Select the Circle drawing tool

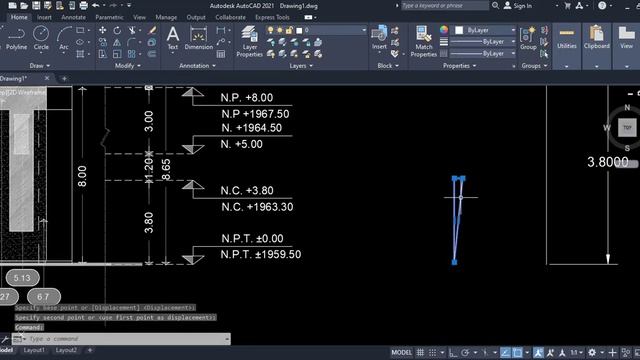[x=41, y=38]
